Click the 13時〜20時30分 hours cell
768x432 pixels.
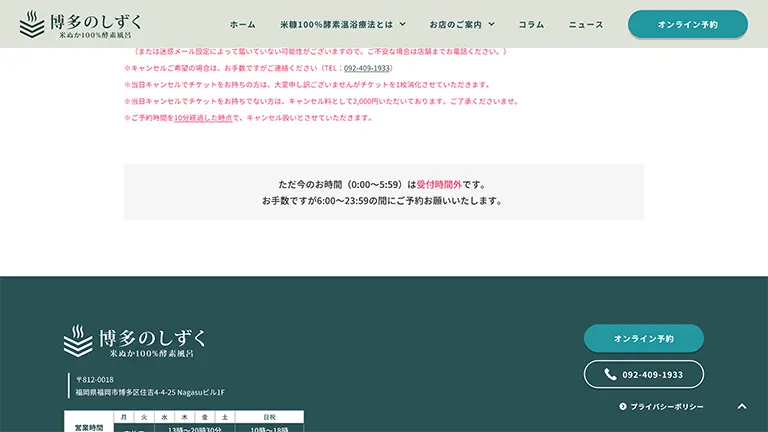pos(195,429)
